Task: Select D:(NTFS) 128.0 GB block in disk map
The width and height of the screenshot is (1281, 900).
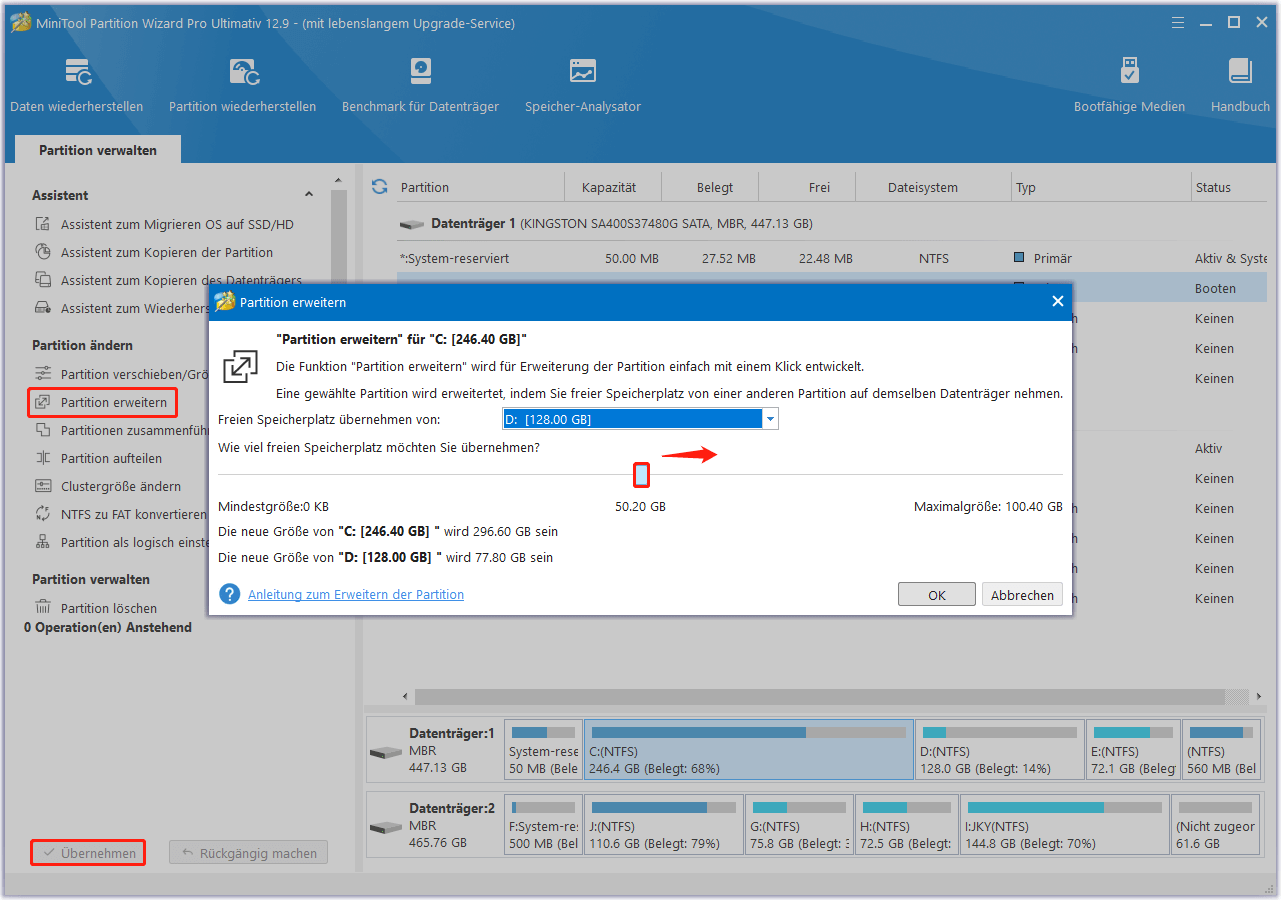Action: tap(1000, 750)
